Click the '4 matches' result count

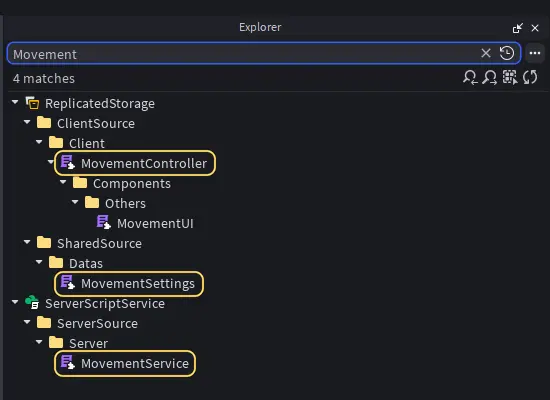pyautogui.click(x=43, y=78)
